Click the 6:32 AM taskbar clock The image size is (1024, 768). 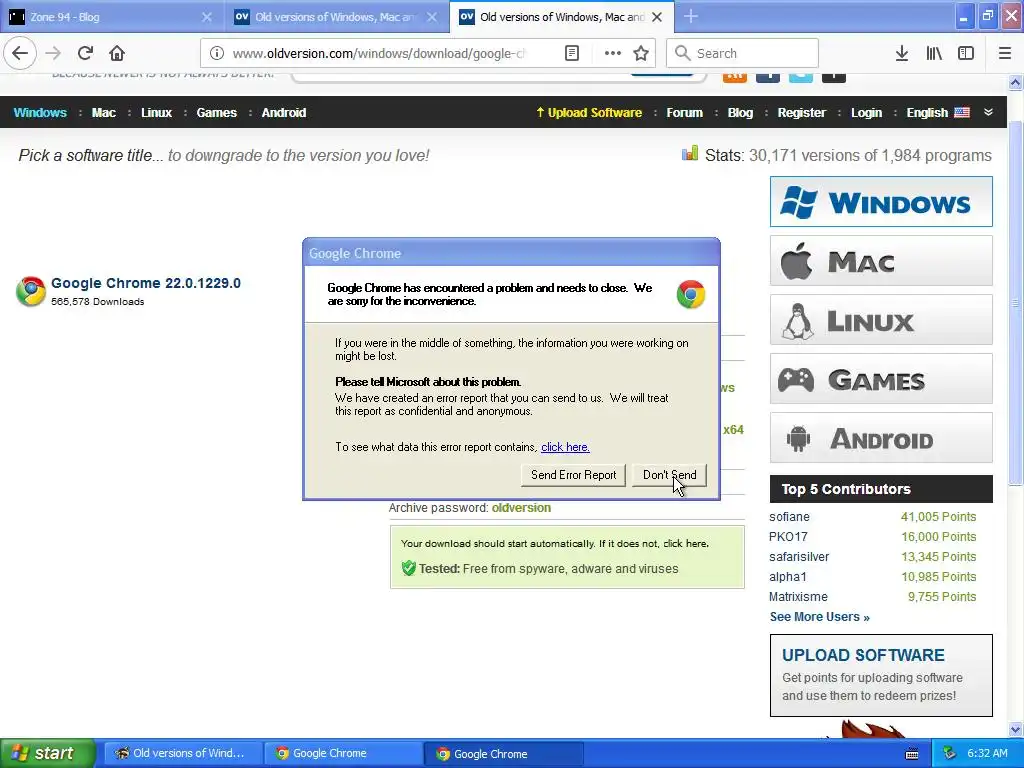pos(987,753)
